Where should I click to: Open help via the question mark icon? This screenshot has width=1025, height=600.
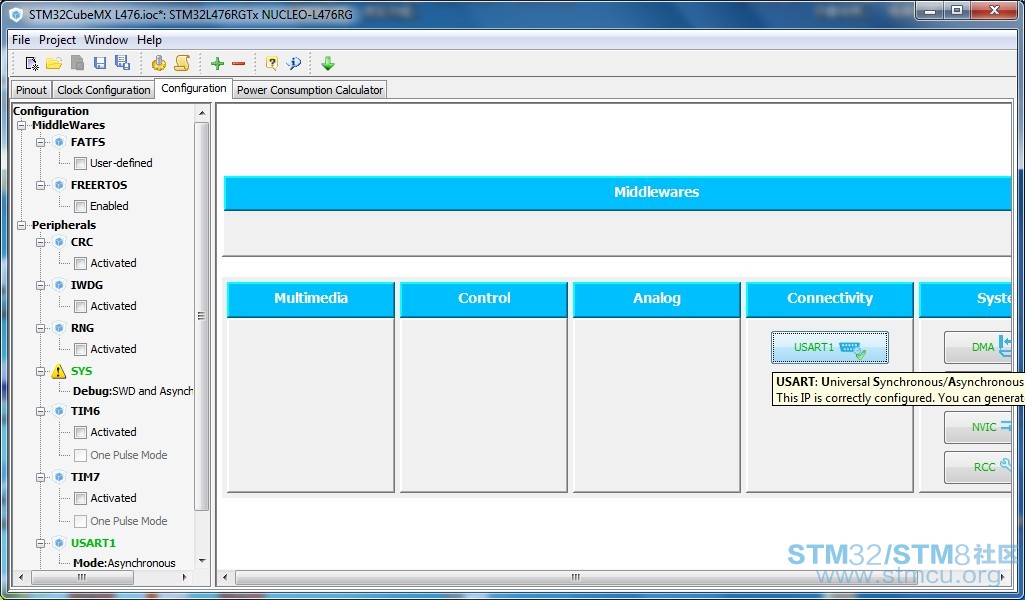click(272, 63)
